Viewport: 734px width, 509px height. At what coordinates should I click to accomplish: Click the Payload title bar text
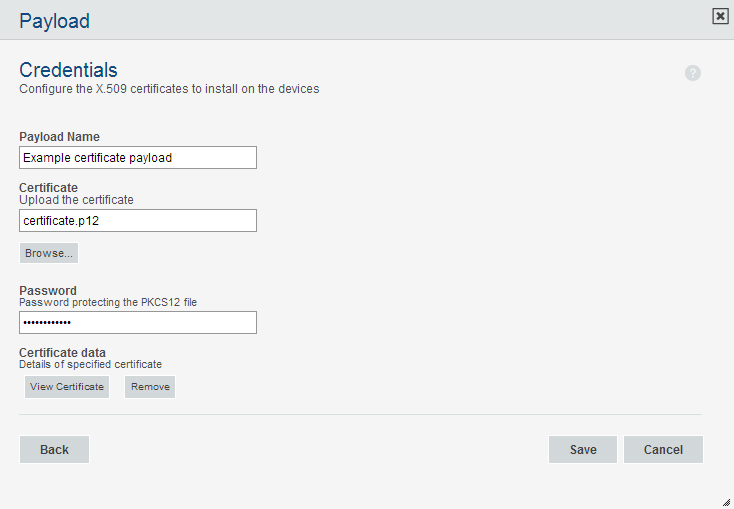click(x=54, y=20)
